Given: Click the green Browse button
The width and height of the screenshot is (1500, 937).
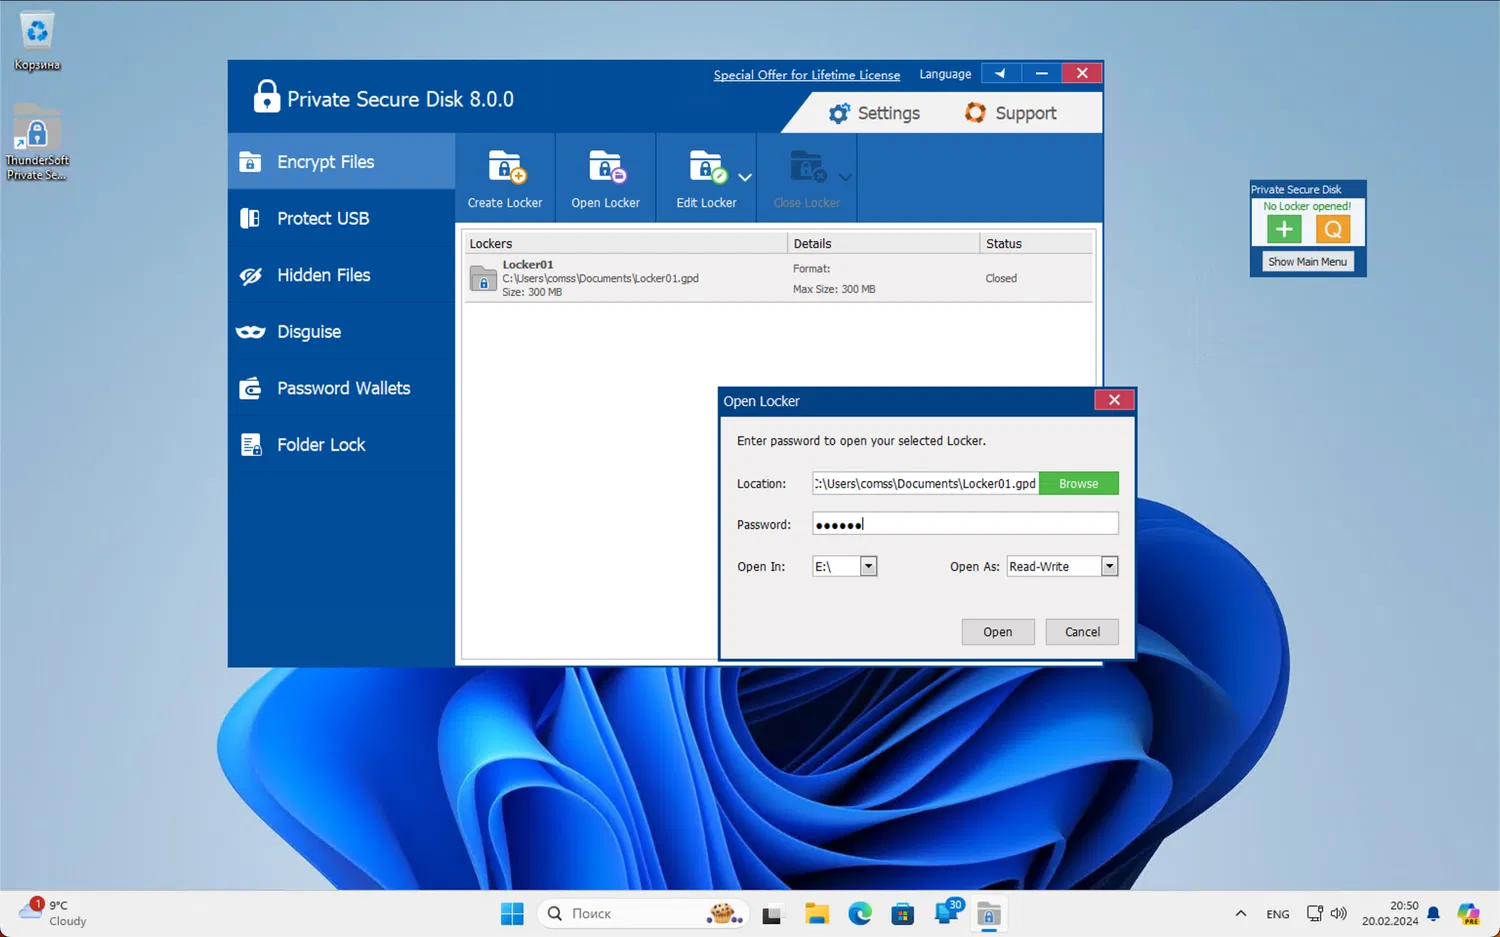Looking at the screenshot, I should coord(1078,484).
